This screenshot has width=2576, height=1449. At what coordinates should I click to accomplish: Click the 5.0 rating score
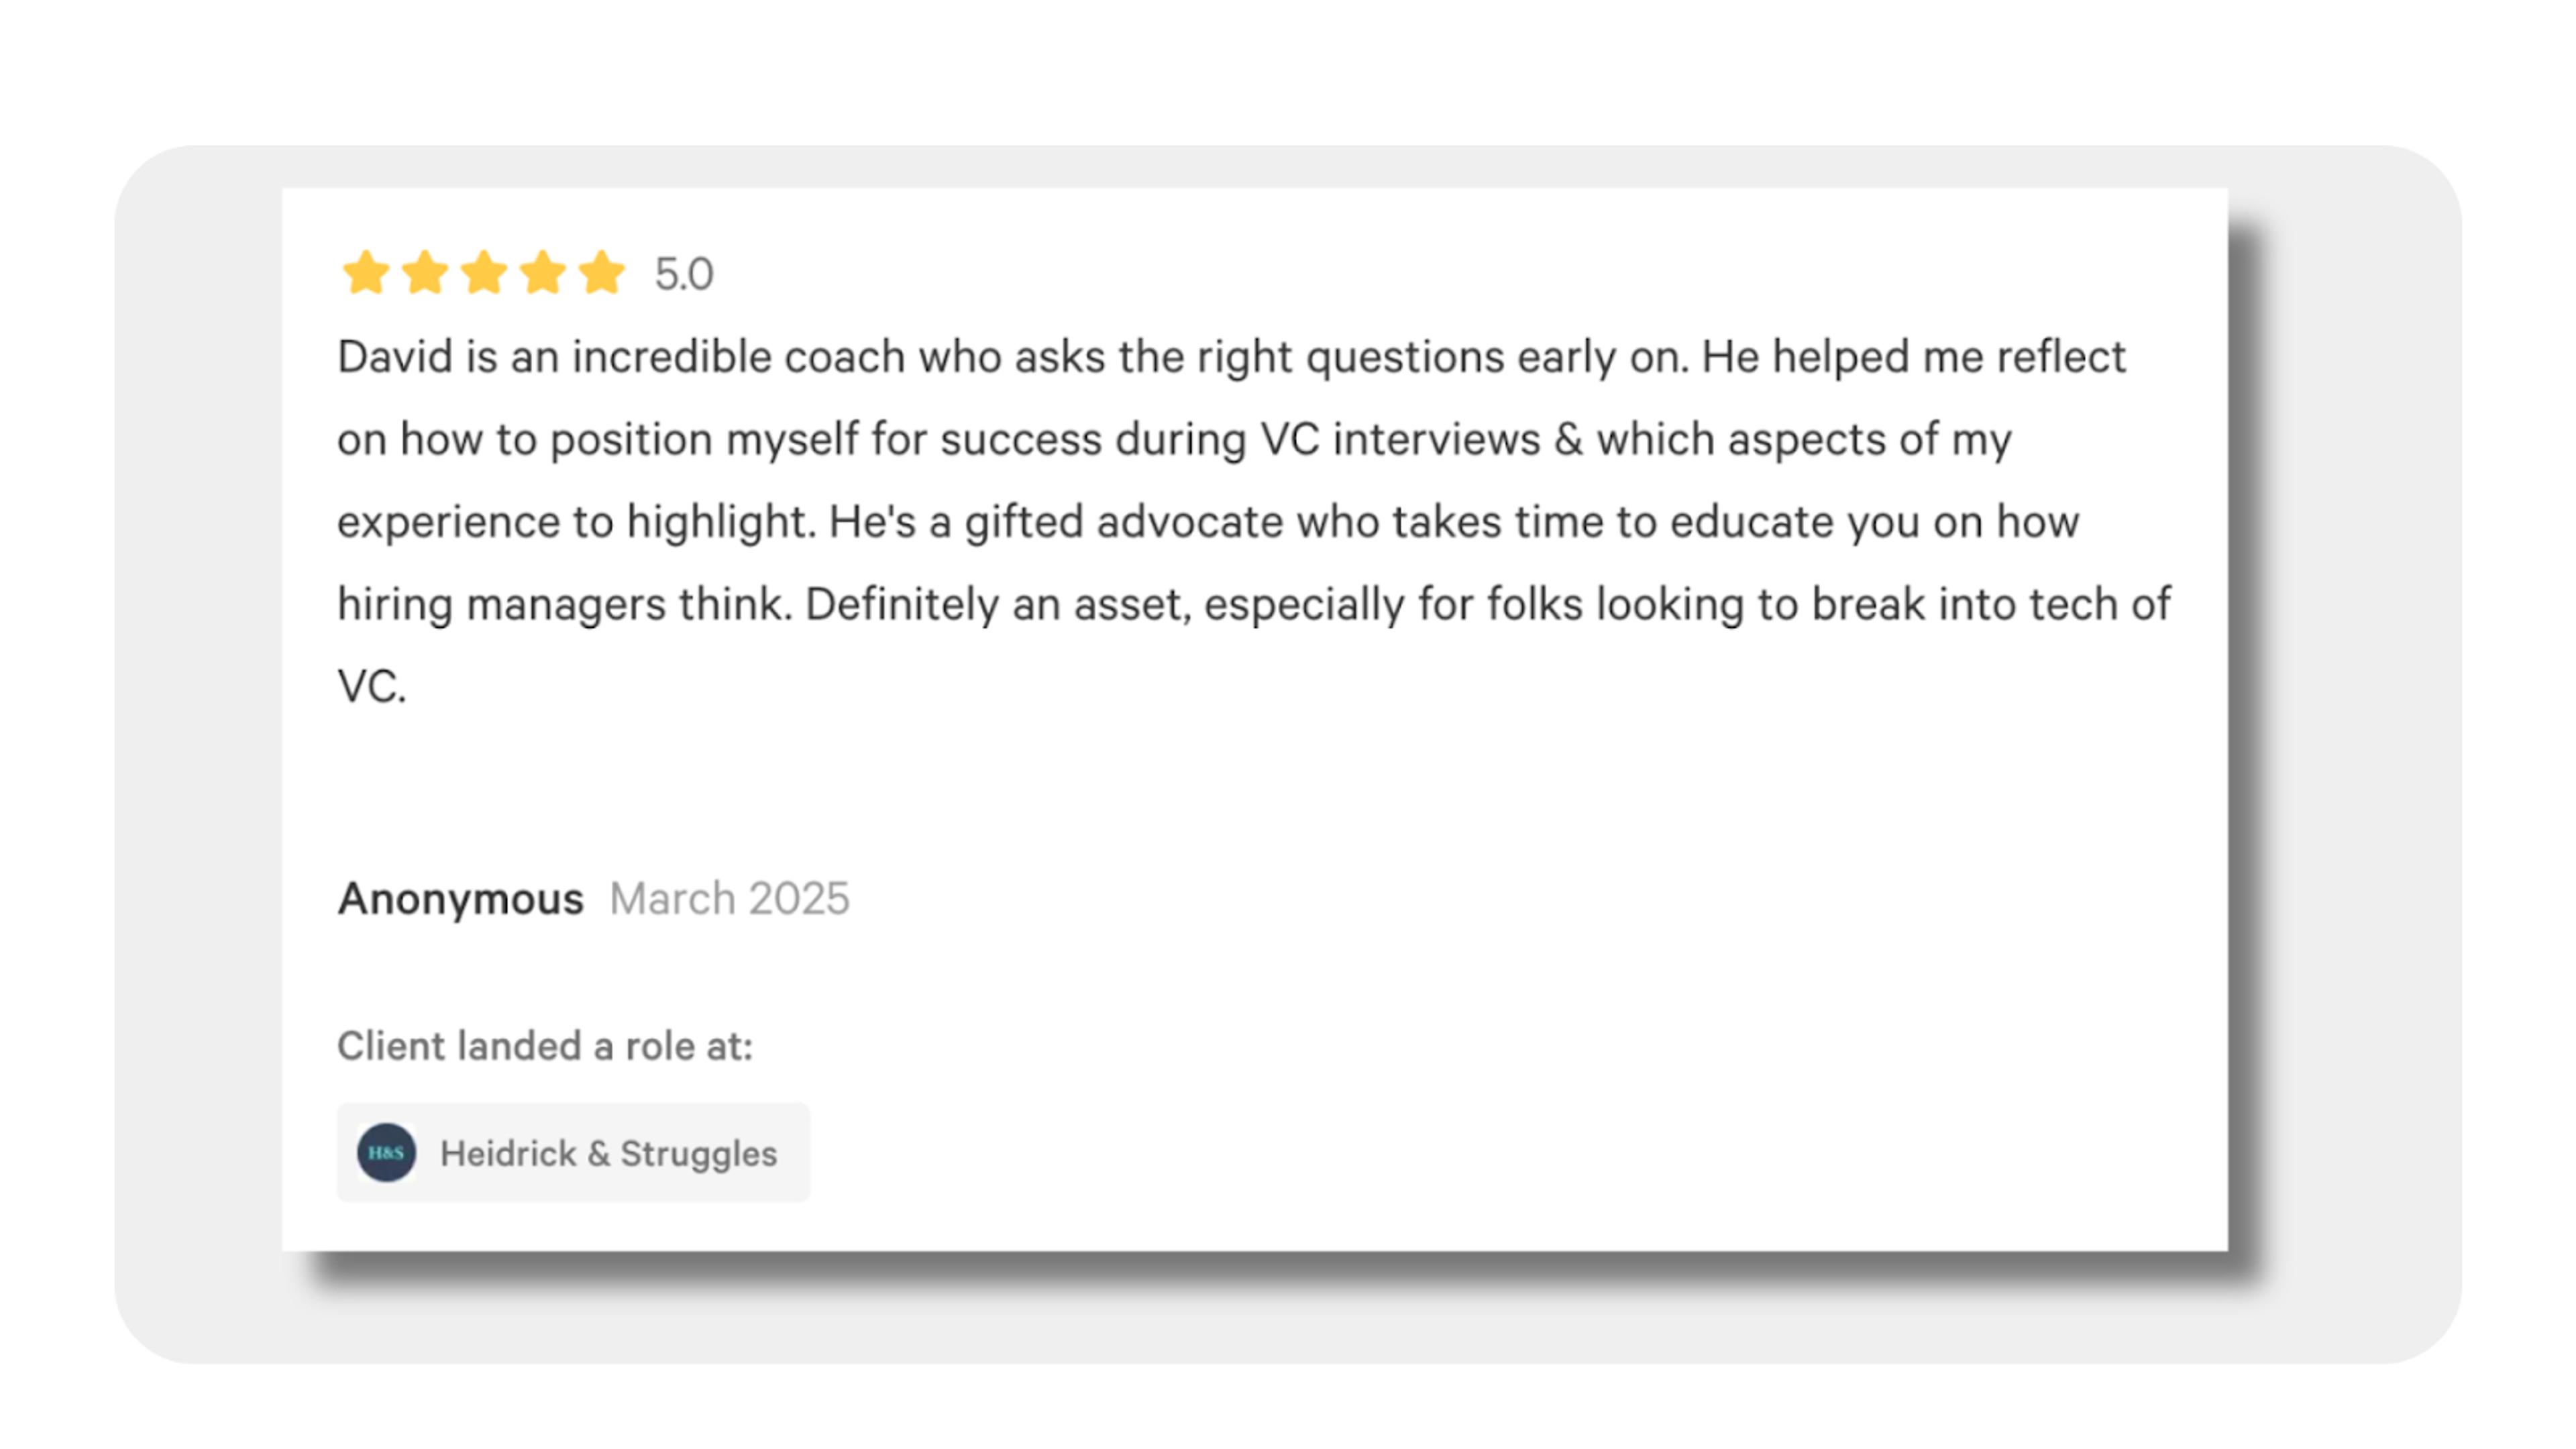point(684,274)
